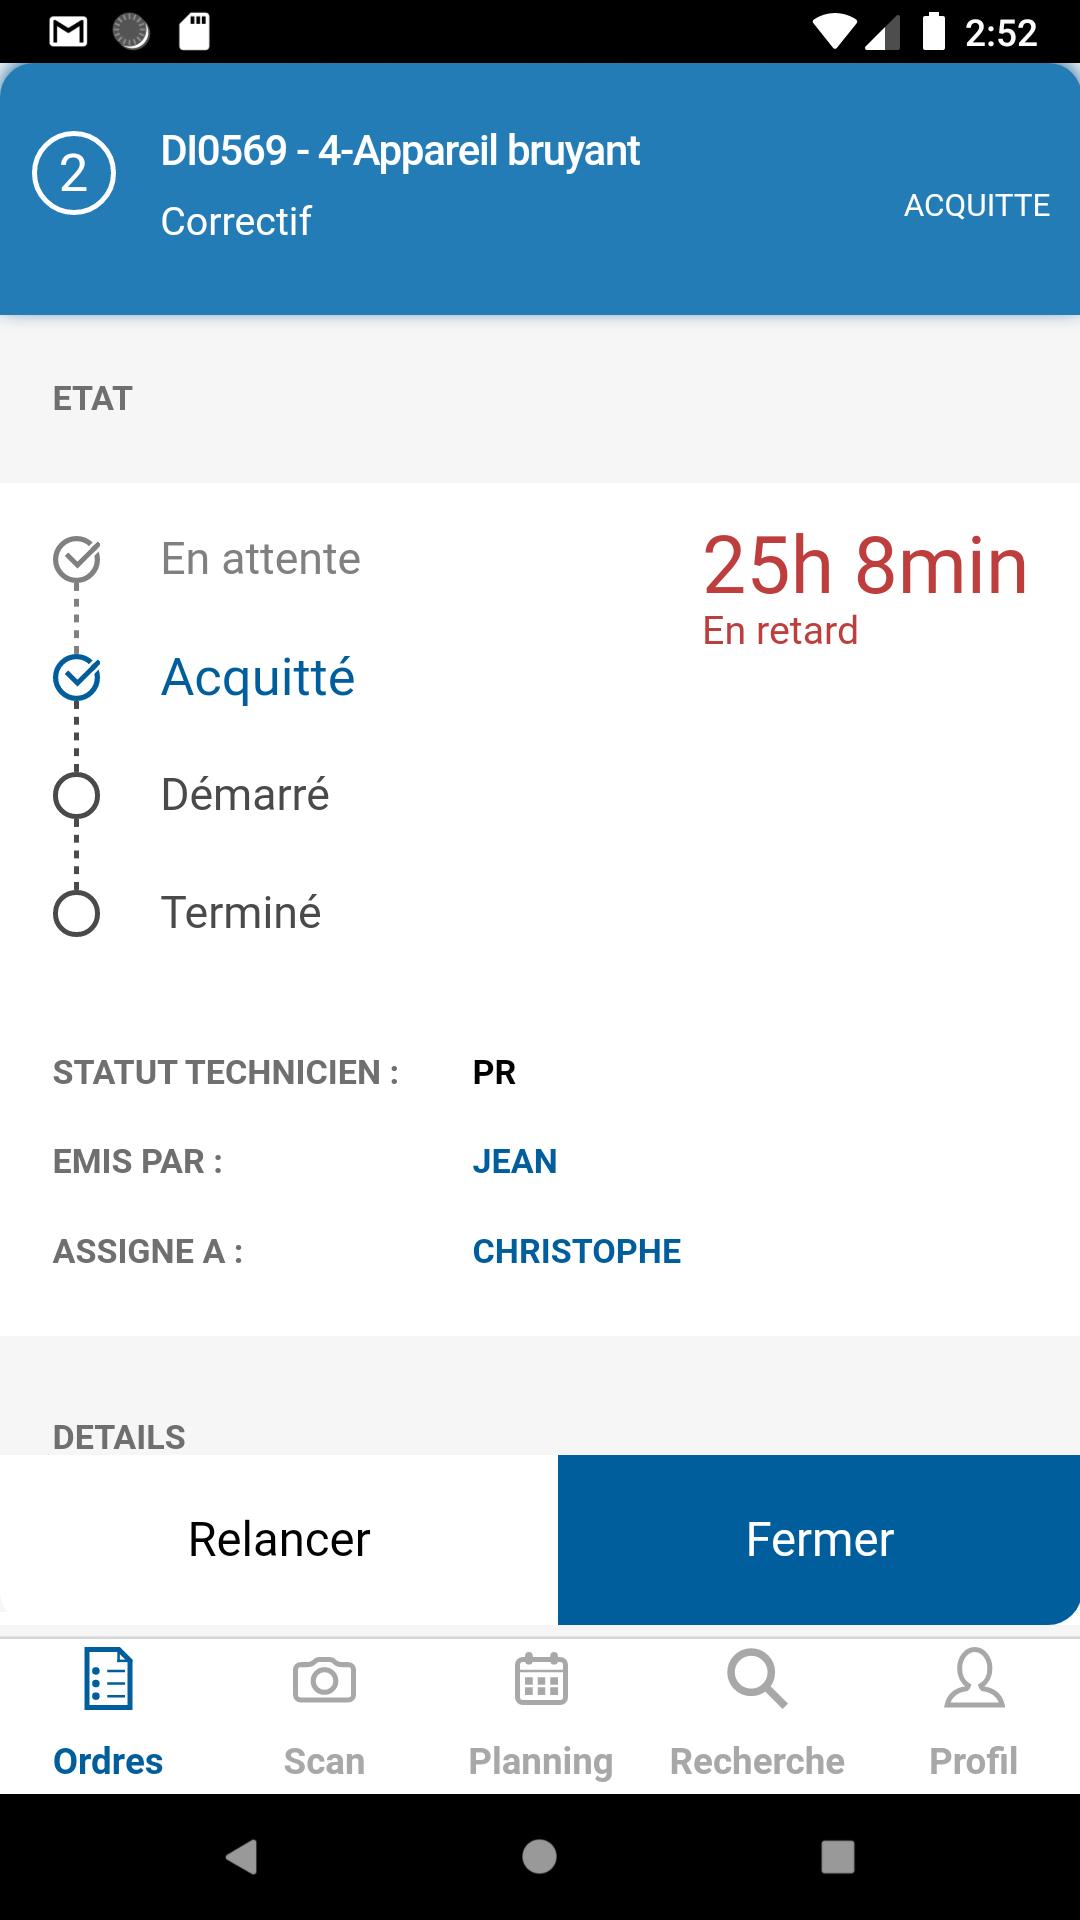Screen dimensions: 1080x1920
Task: Tap the priority number 2 circle
Action: click(x=74, y=173)
